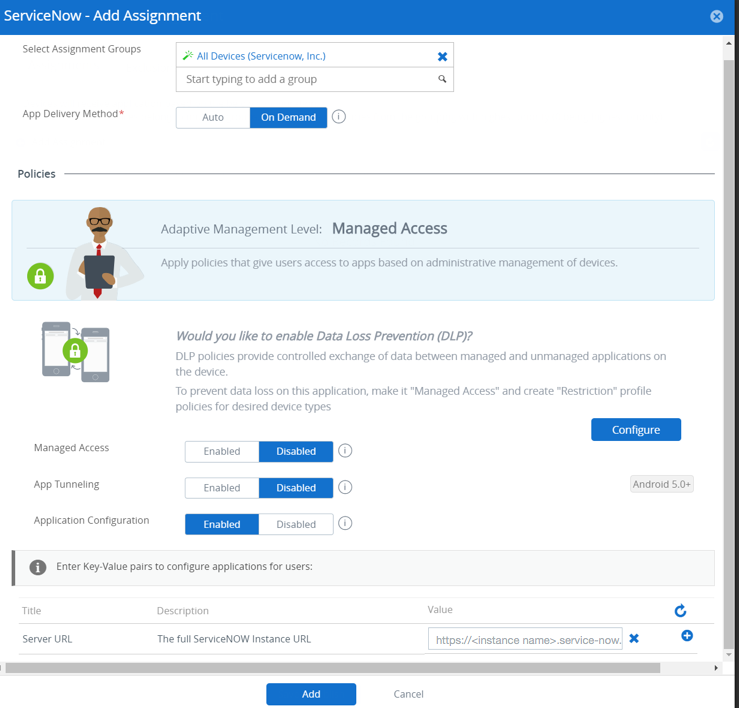The width and height of the screenshot is (739, 708).
Task: Click the vertical scrollbar up arrow
Action: tap(729, 43)
